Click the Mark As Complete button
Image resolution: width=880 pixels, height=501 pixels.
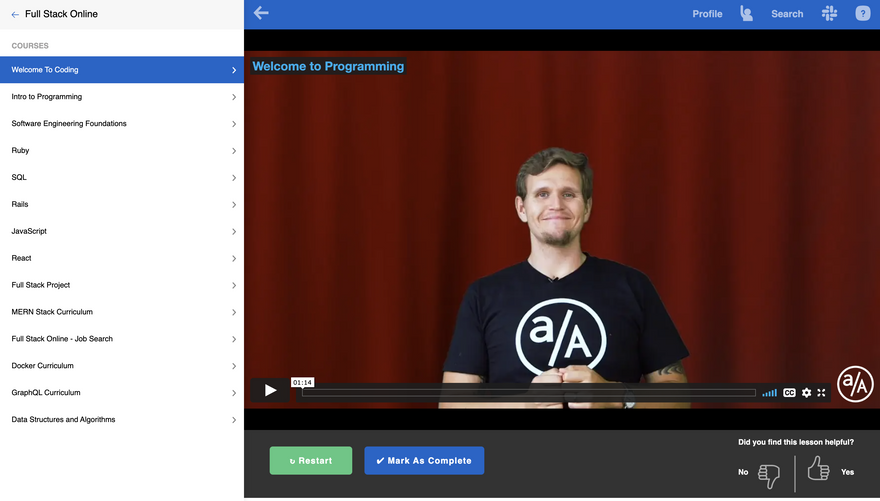click(x=424, y=461)
